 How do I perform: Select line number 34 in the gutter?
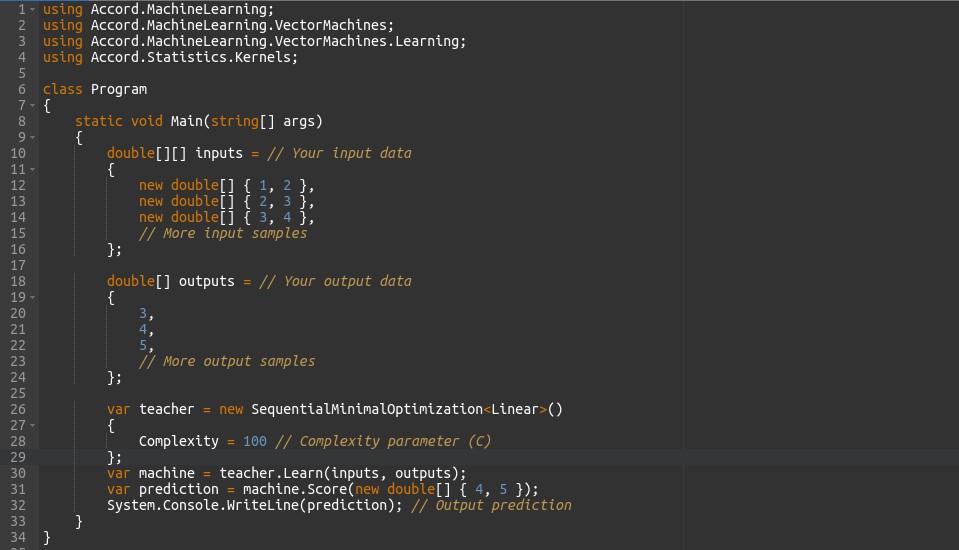[x=17, y=537]
